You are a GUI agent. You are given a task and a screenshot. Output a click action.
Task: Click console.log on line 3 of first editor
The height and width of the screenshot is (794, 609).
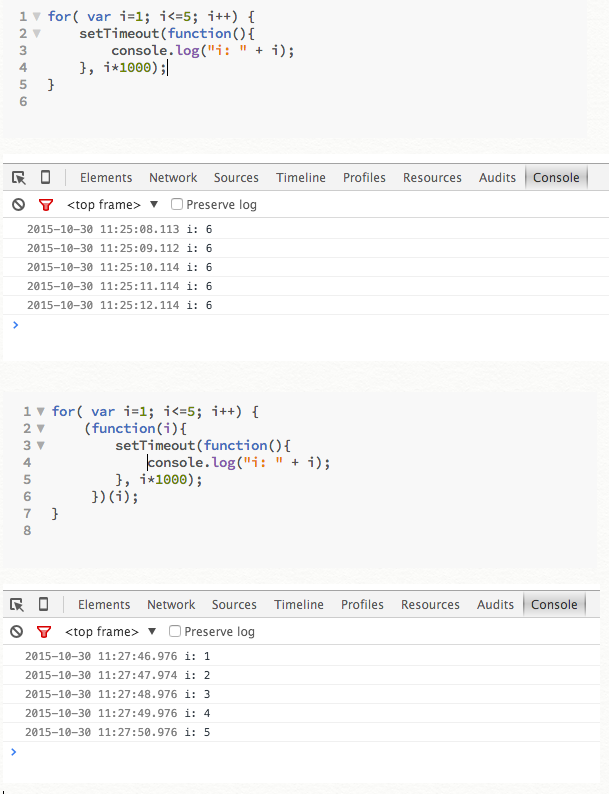click(x=155, y=51)
